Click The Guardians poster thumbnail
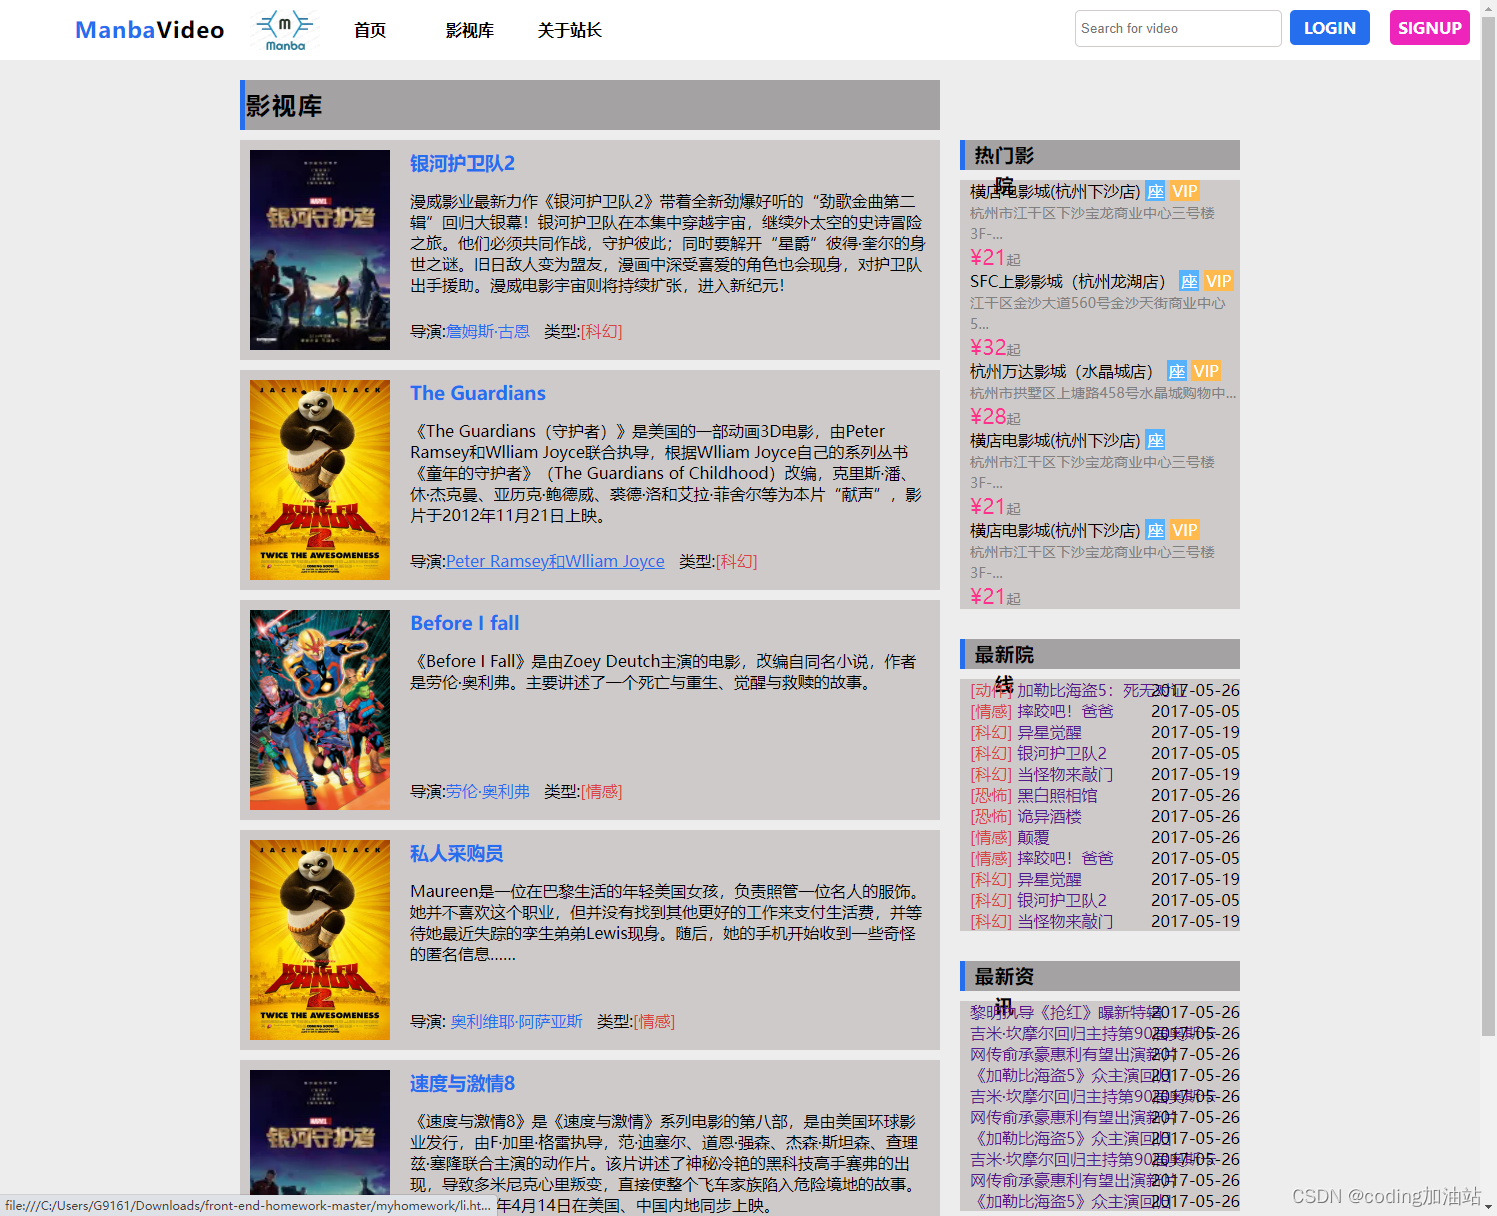 point(320,480)
